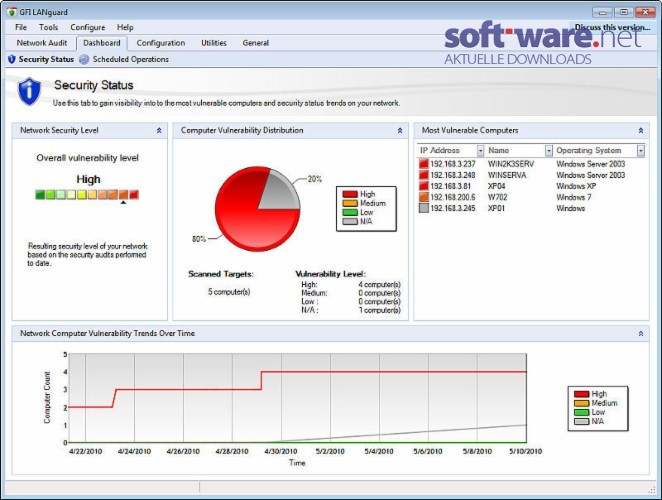Click the Windows XP operating system cell
This screenshot has height=500, width=662.
pyautogui.click(x=576, y=186)
